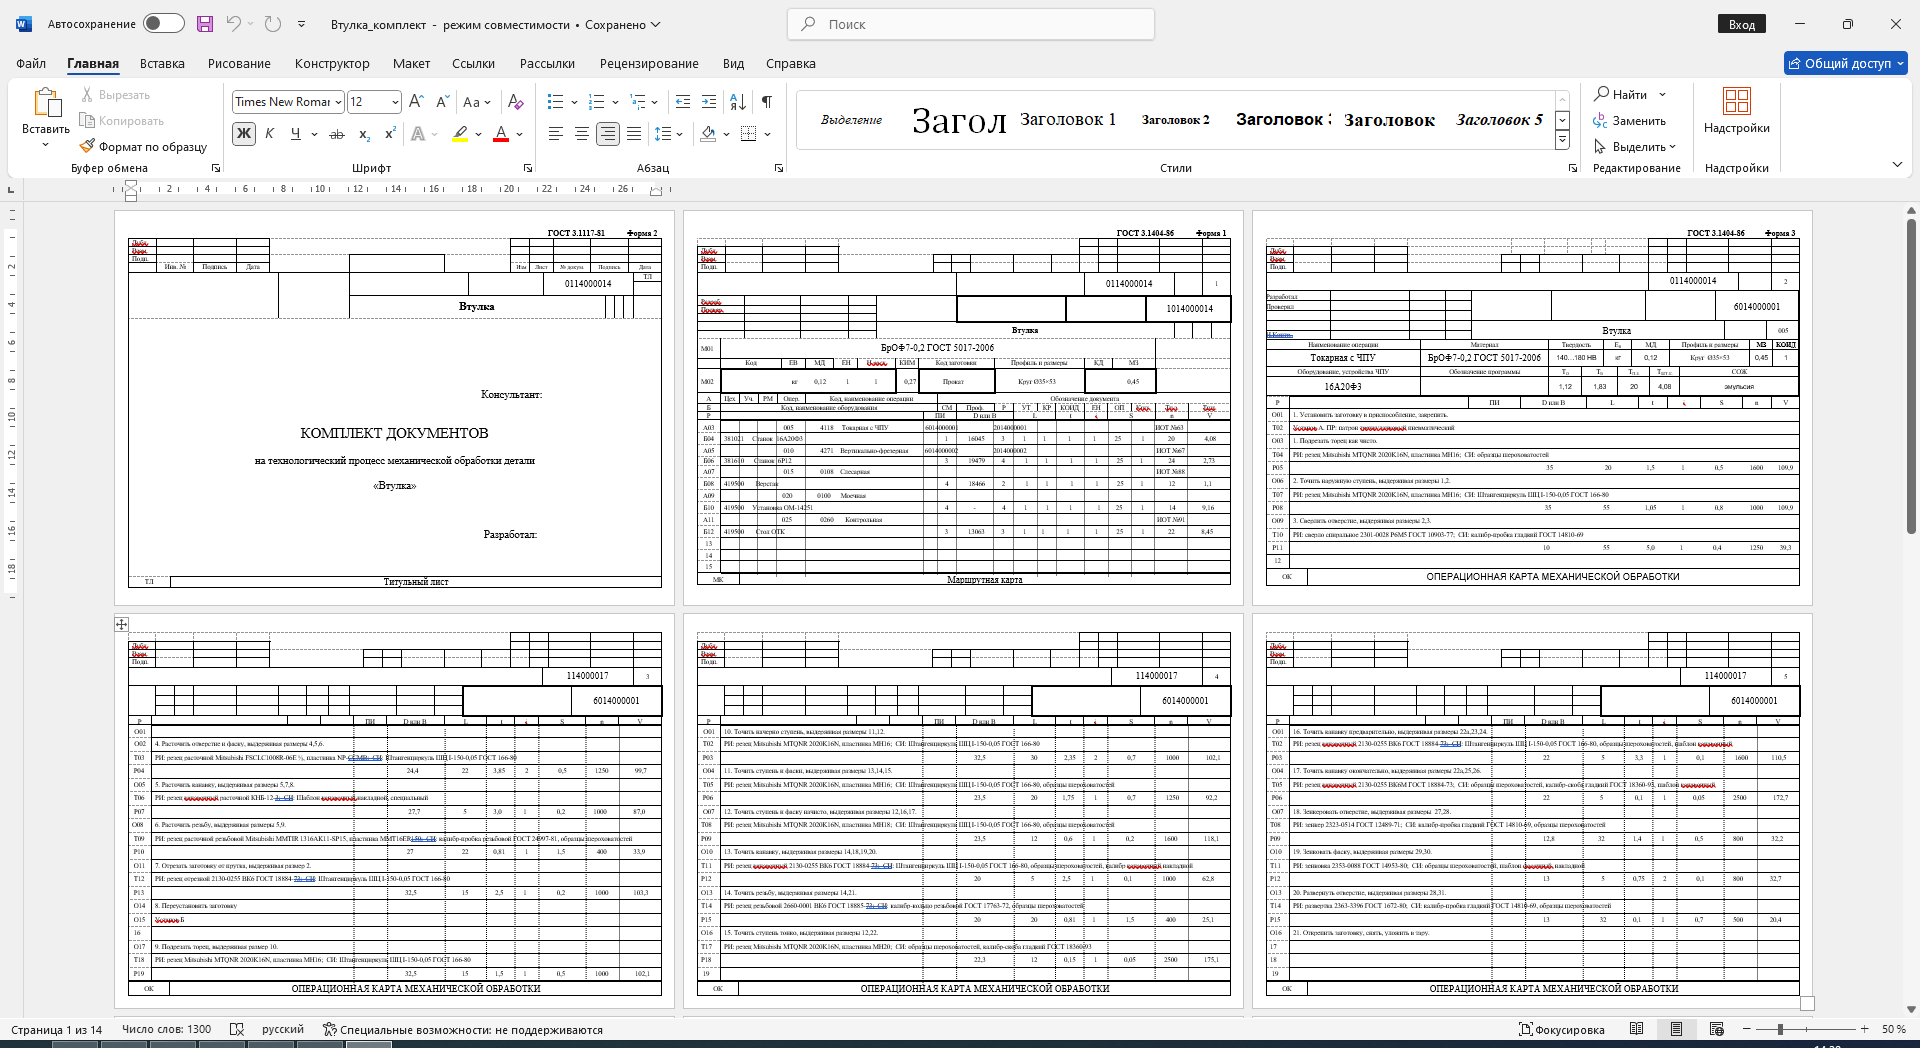Switch to Вставка tab
The height and width of the screenshot is (1048, 1920).
pos(162,63)
